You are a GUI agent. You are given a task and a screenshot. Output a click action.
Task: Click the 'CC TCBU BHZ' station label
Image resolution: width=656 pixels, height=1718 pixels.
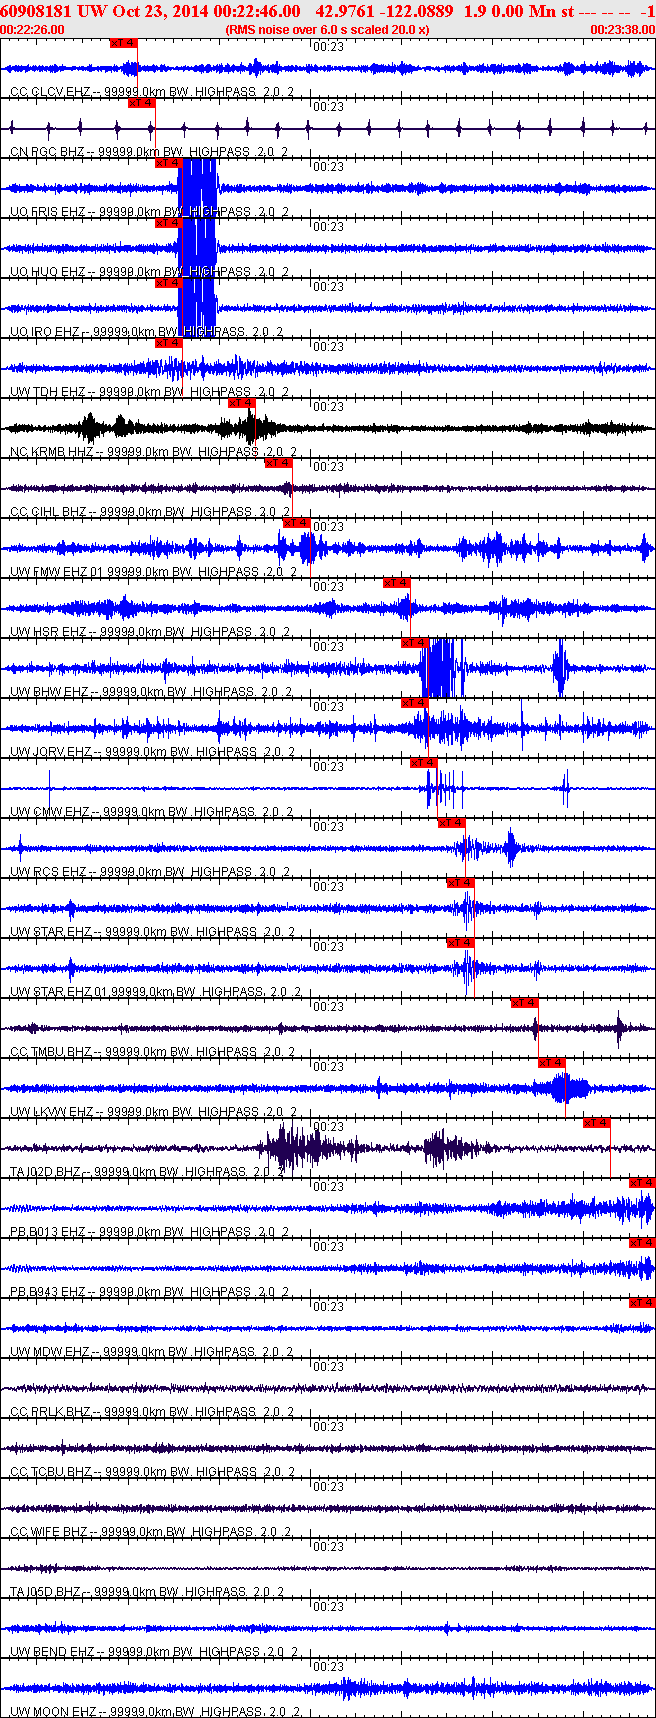(50, 1472)
